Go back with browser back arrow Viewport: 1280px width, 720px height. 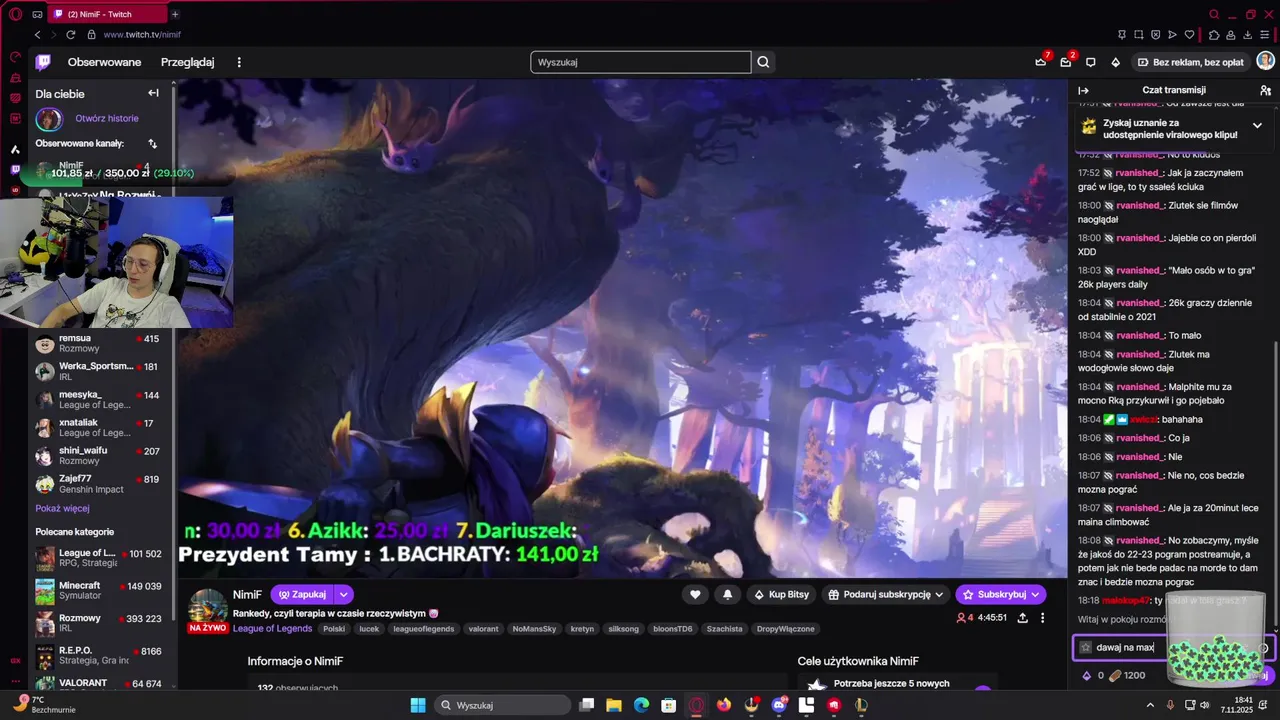(x=37, y=35)
